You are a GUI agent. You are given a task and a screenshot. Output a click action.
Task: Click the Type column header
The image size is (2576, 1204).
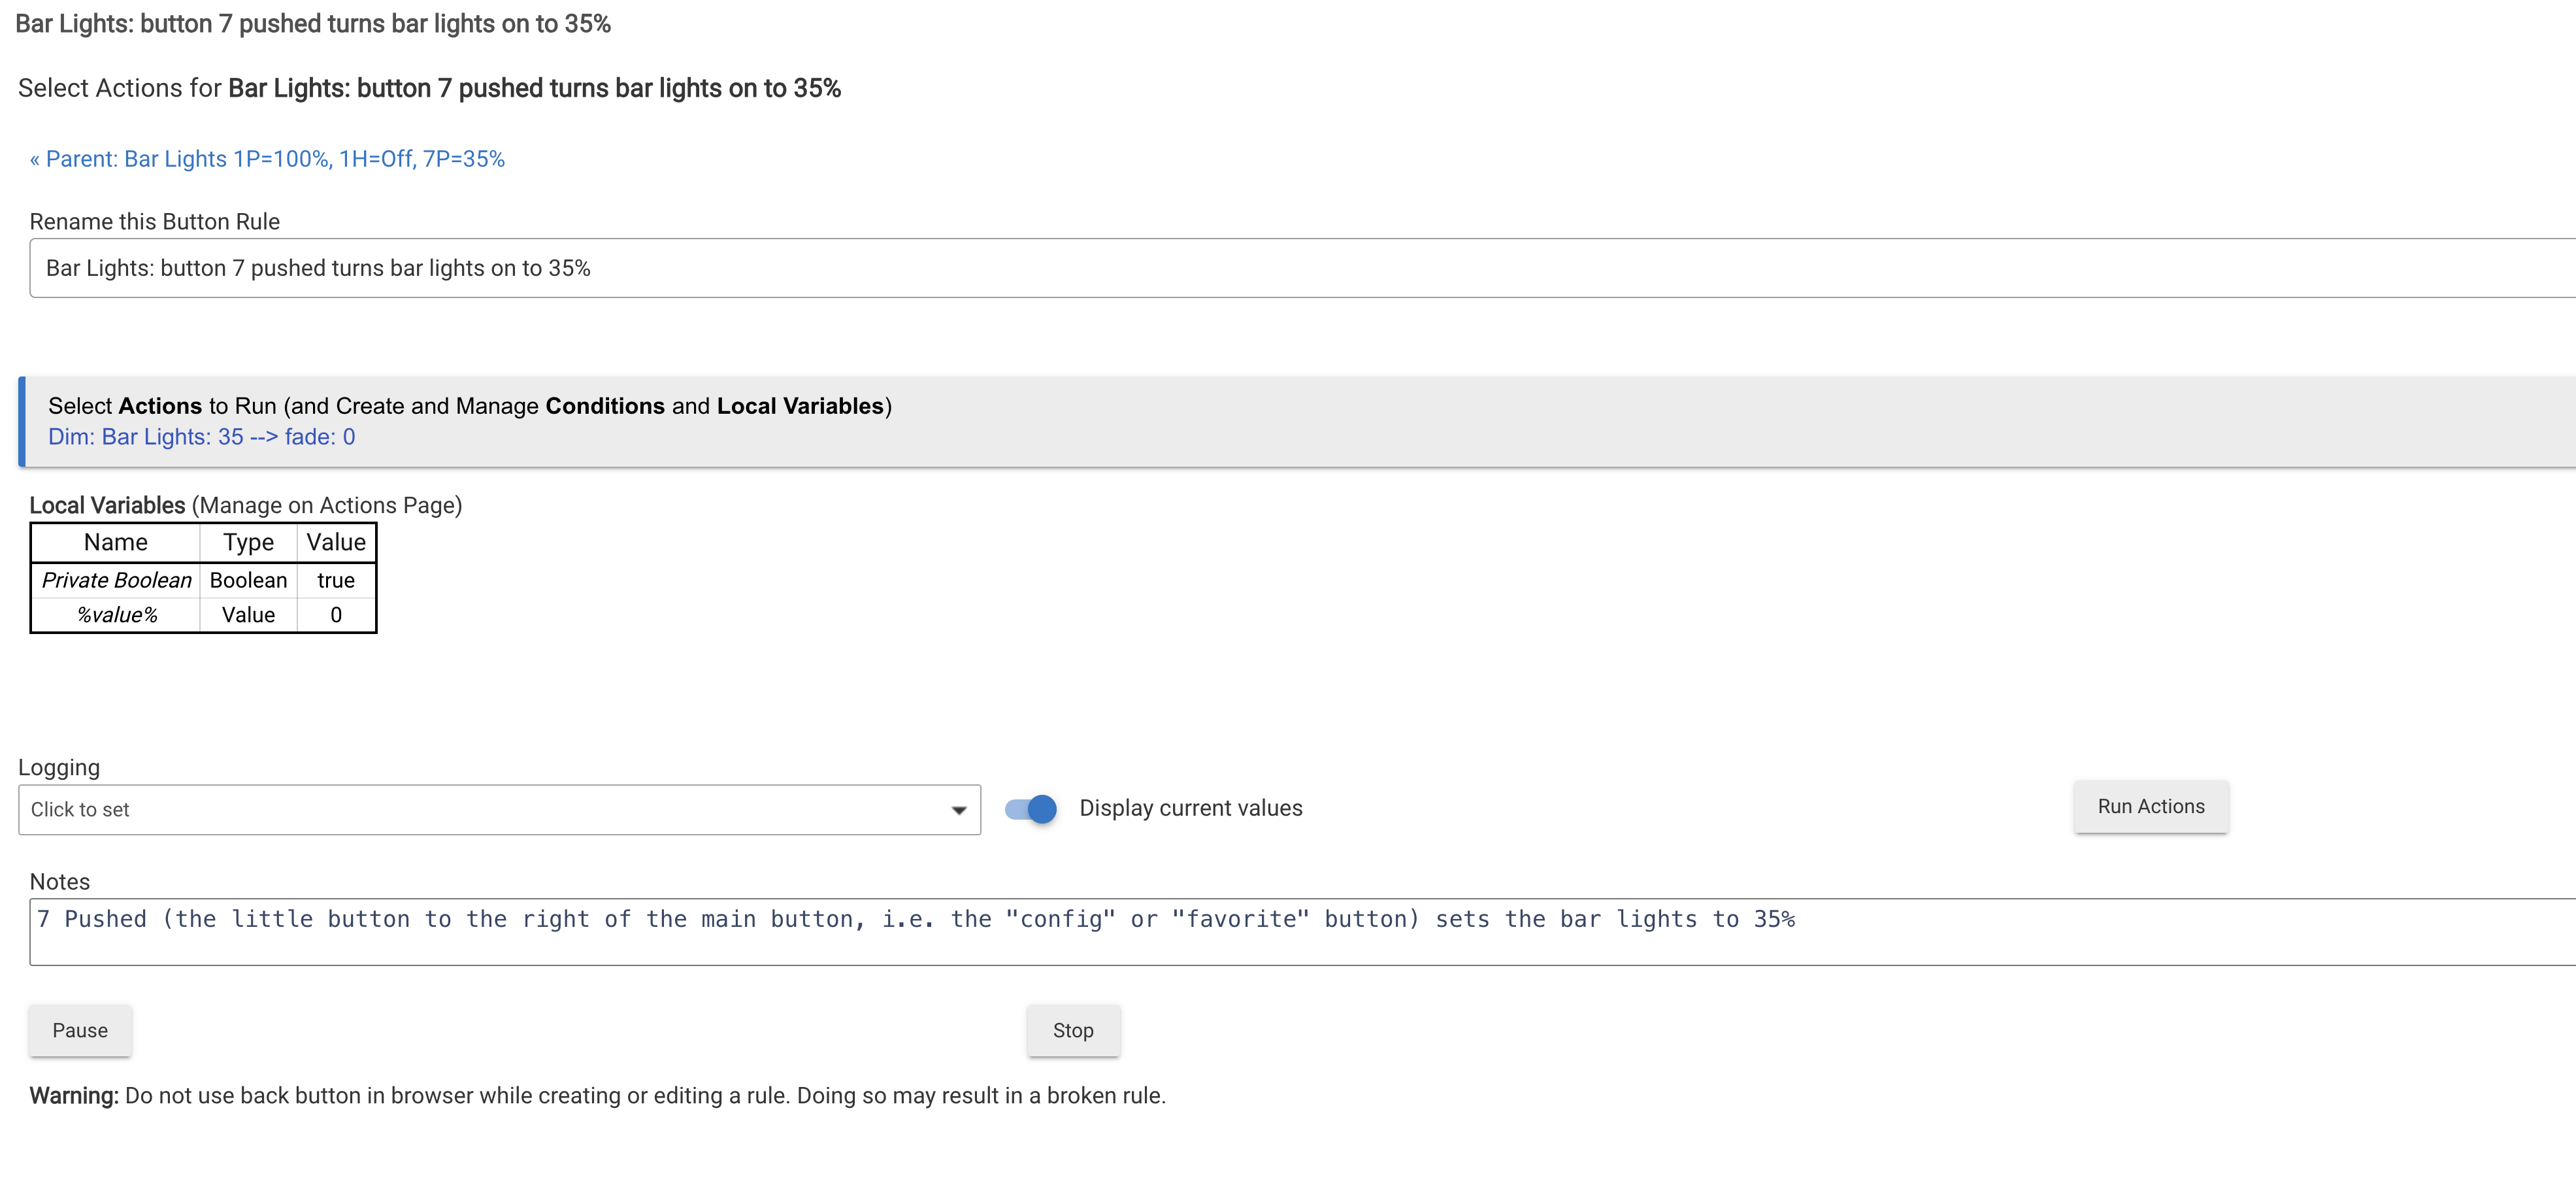coord(248,542)
